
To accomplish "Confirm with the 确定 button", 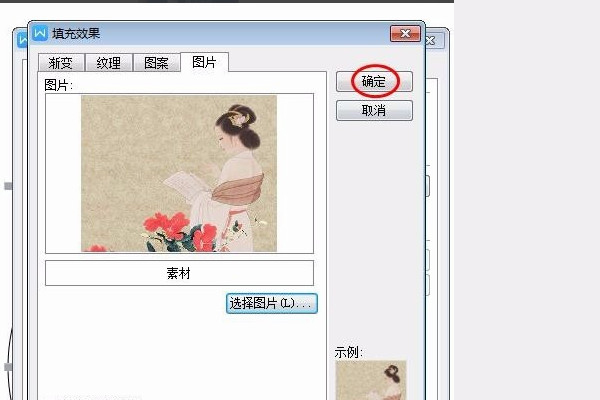I will pyautogui.click(x=374, y=82).
